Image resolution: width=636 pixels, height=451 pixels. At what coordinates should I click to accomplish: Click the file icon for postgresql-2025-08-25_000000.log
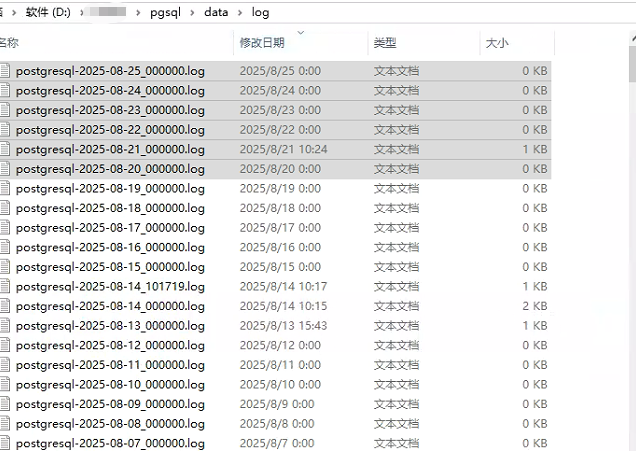click(4, 71)
